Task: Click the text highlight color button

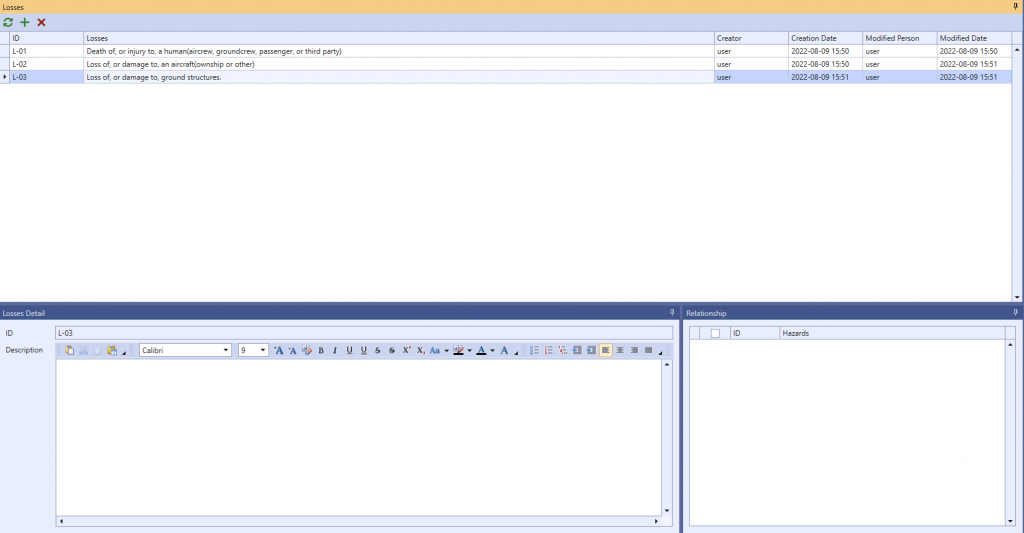Action: click(458, 350)
